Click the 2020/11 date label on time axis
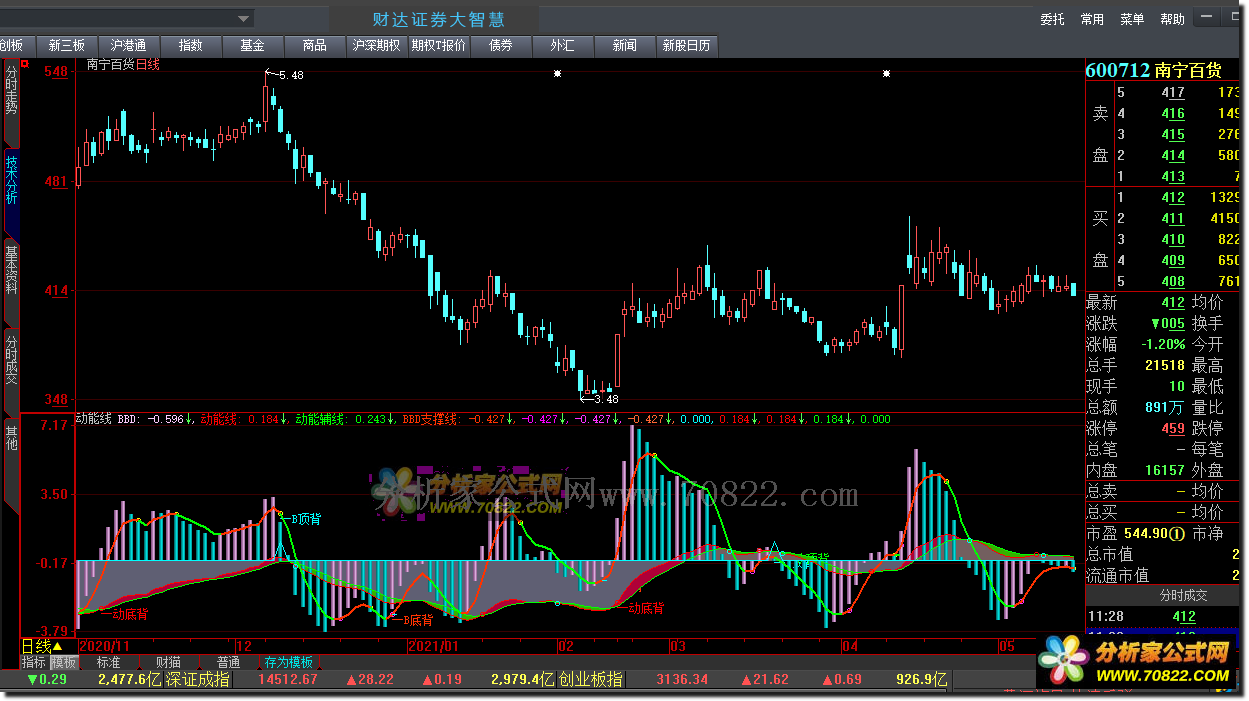The image size is (1249, 701). pyautogui.click(x=104, y=646)
